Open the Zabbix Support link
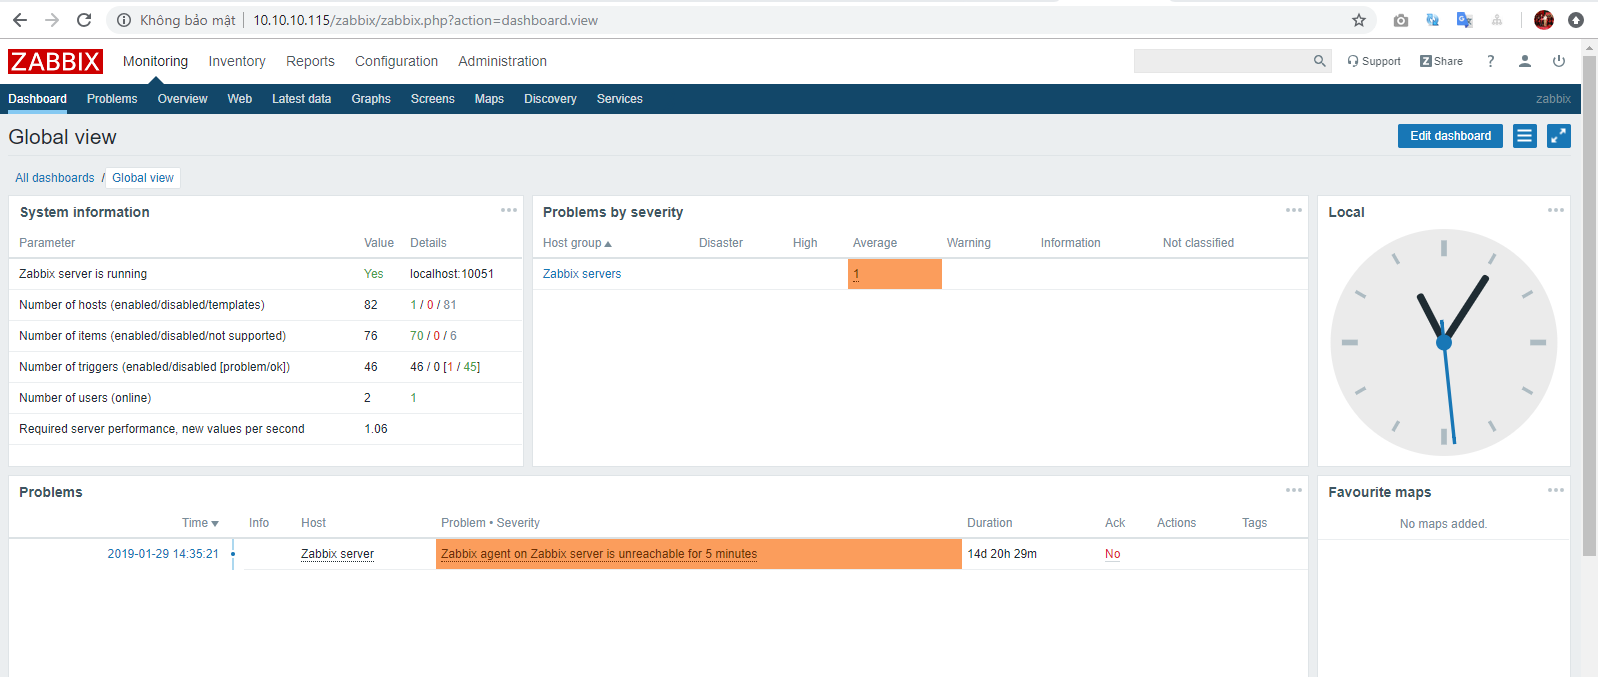 tap(1374, 61)
